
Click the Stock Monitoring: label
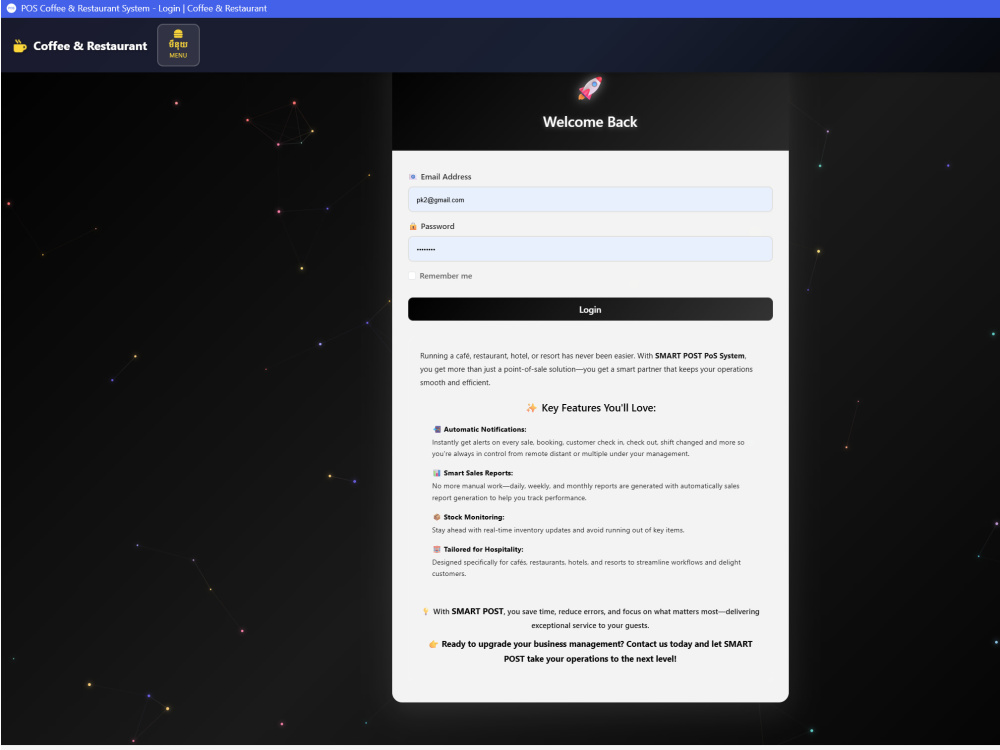[x=474, y=517]
